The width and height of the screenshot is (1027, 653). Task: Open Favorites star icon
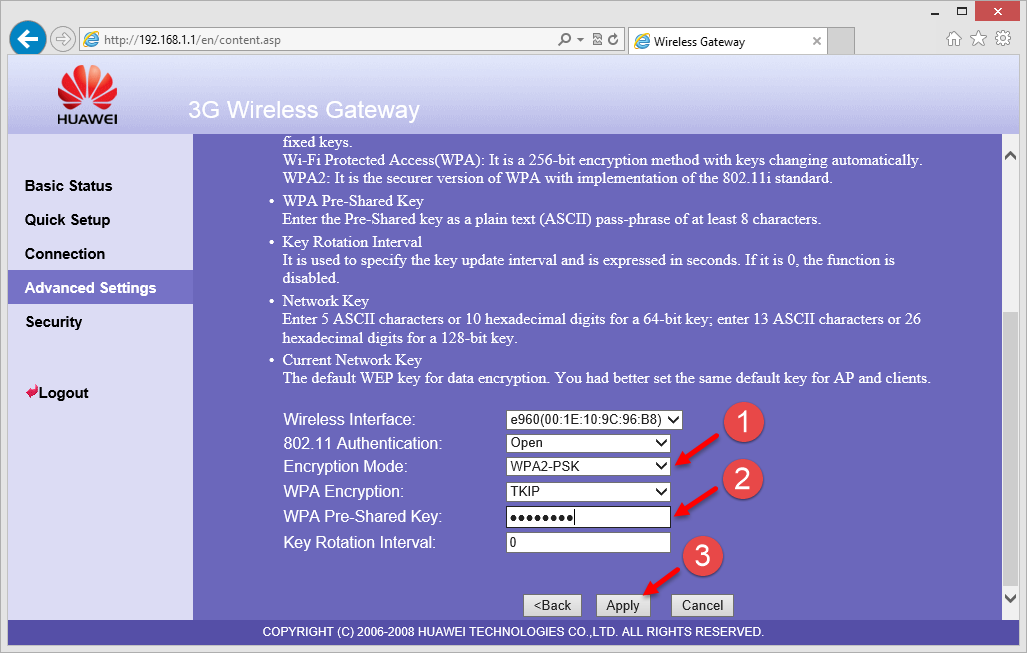pyautogui.click(x=978, y=39)
